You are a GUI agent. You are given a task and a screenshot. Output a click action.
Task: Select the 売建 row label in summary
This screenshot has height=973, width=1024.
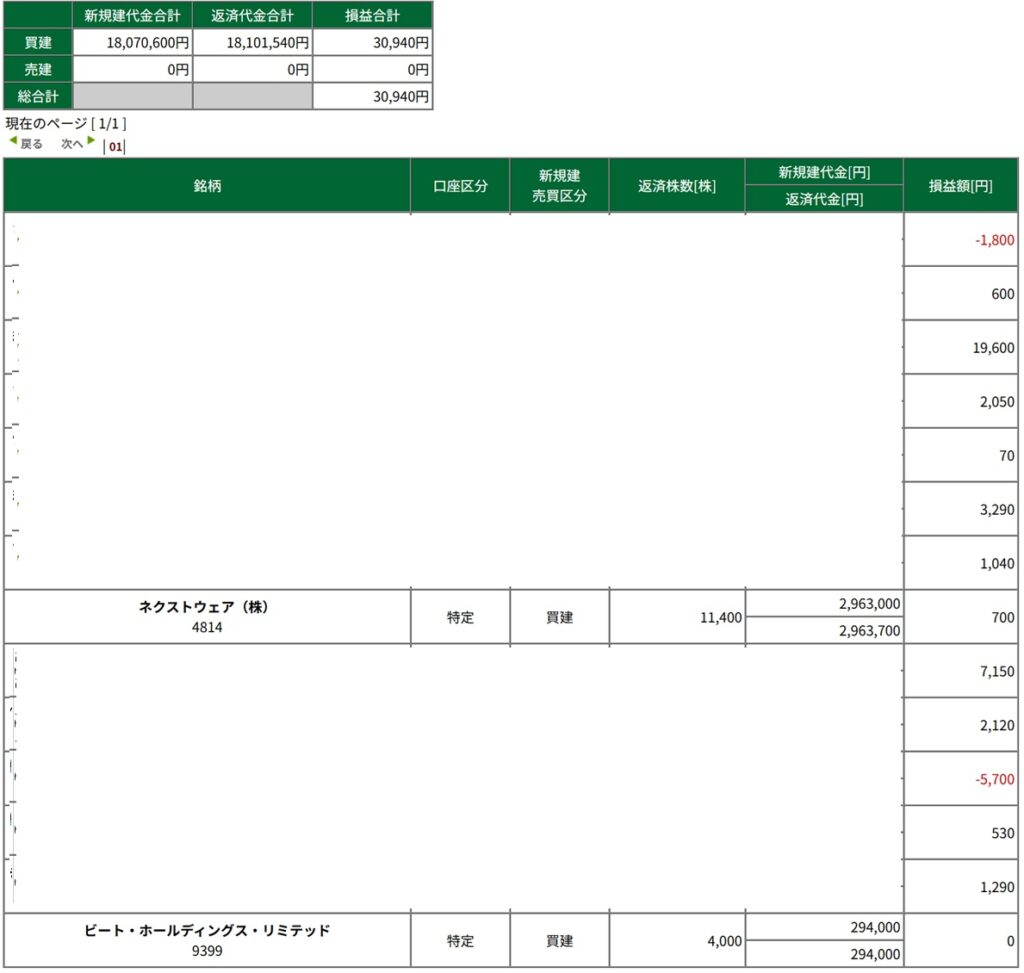pyautogui.click(x=37, y=70)
